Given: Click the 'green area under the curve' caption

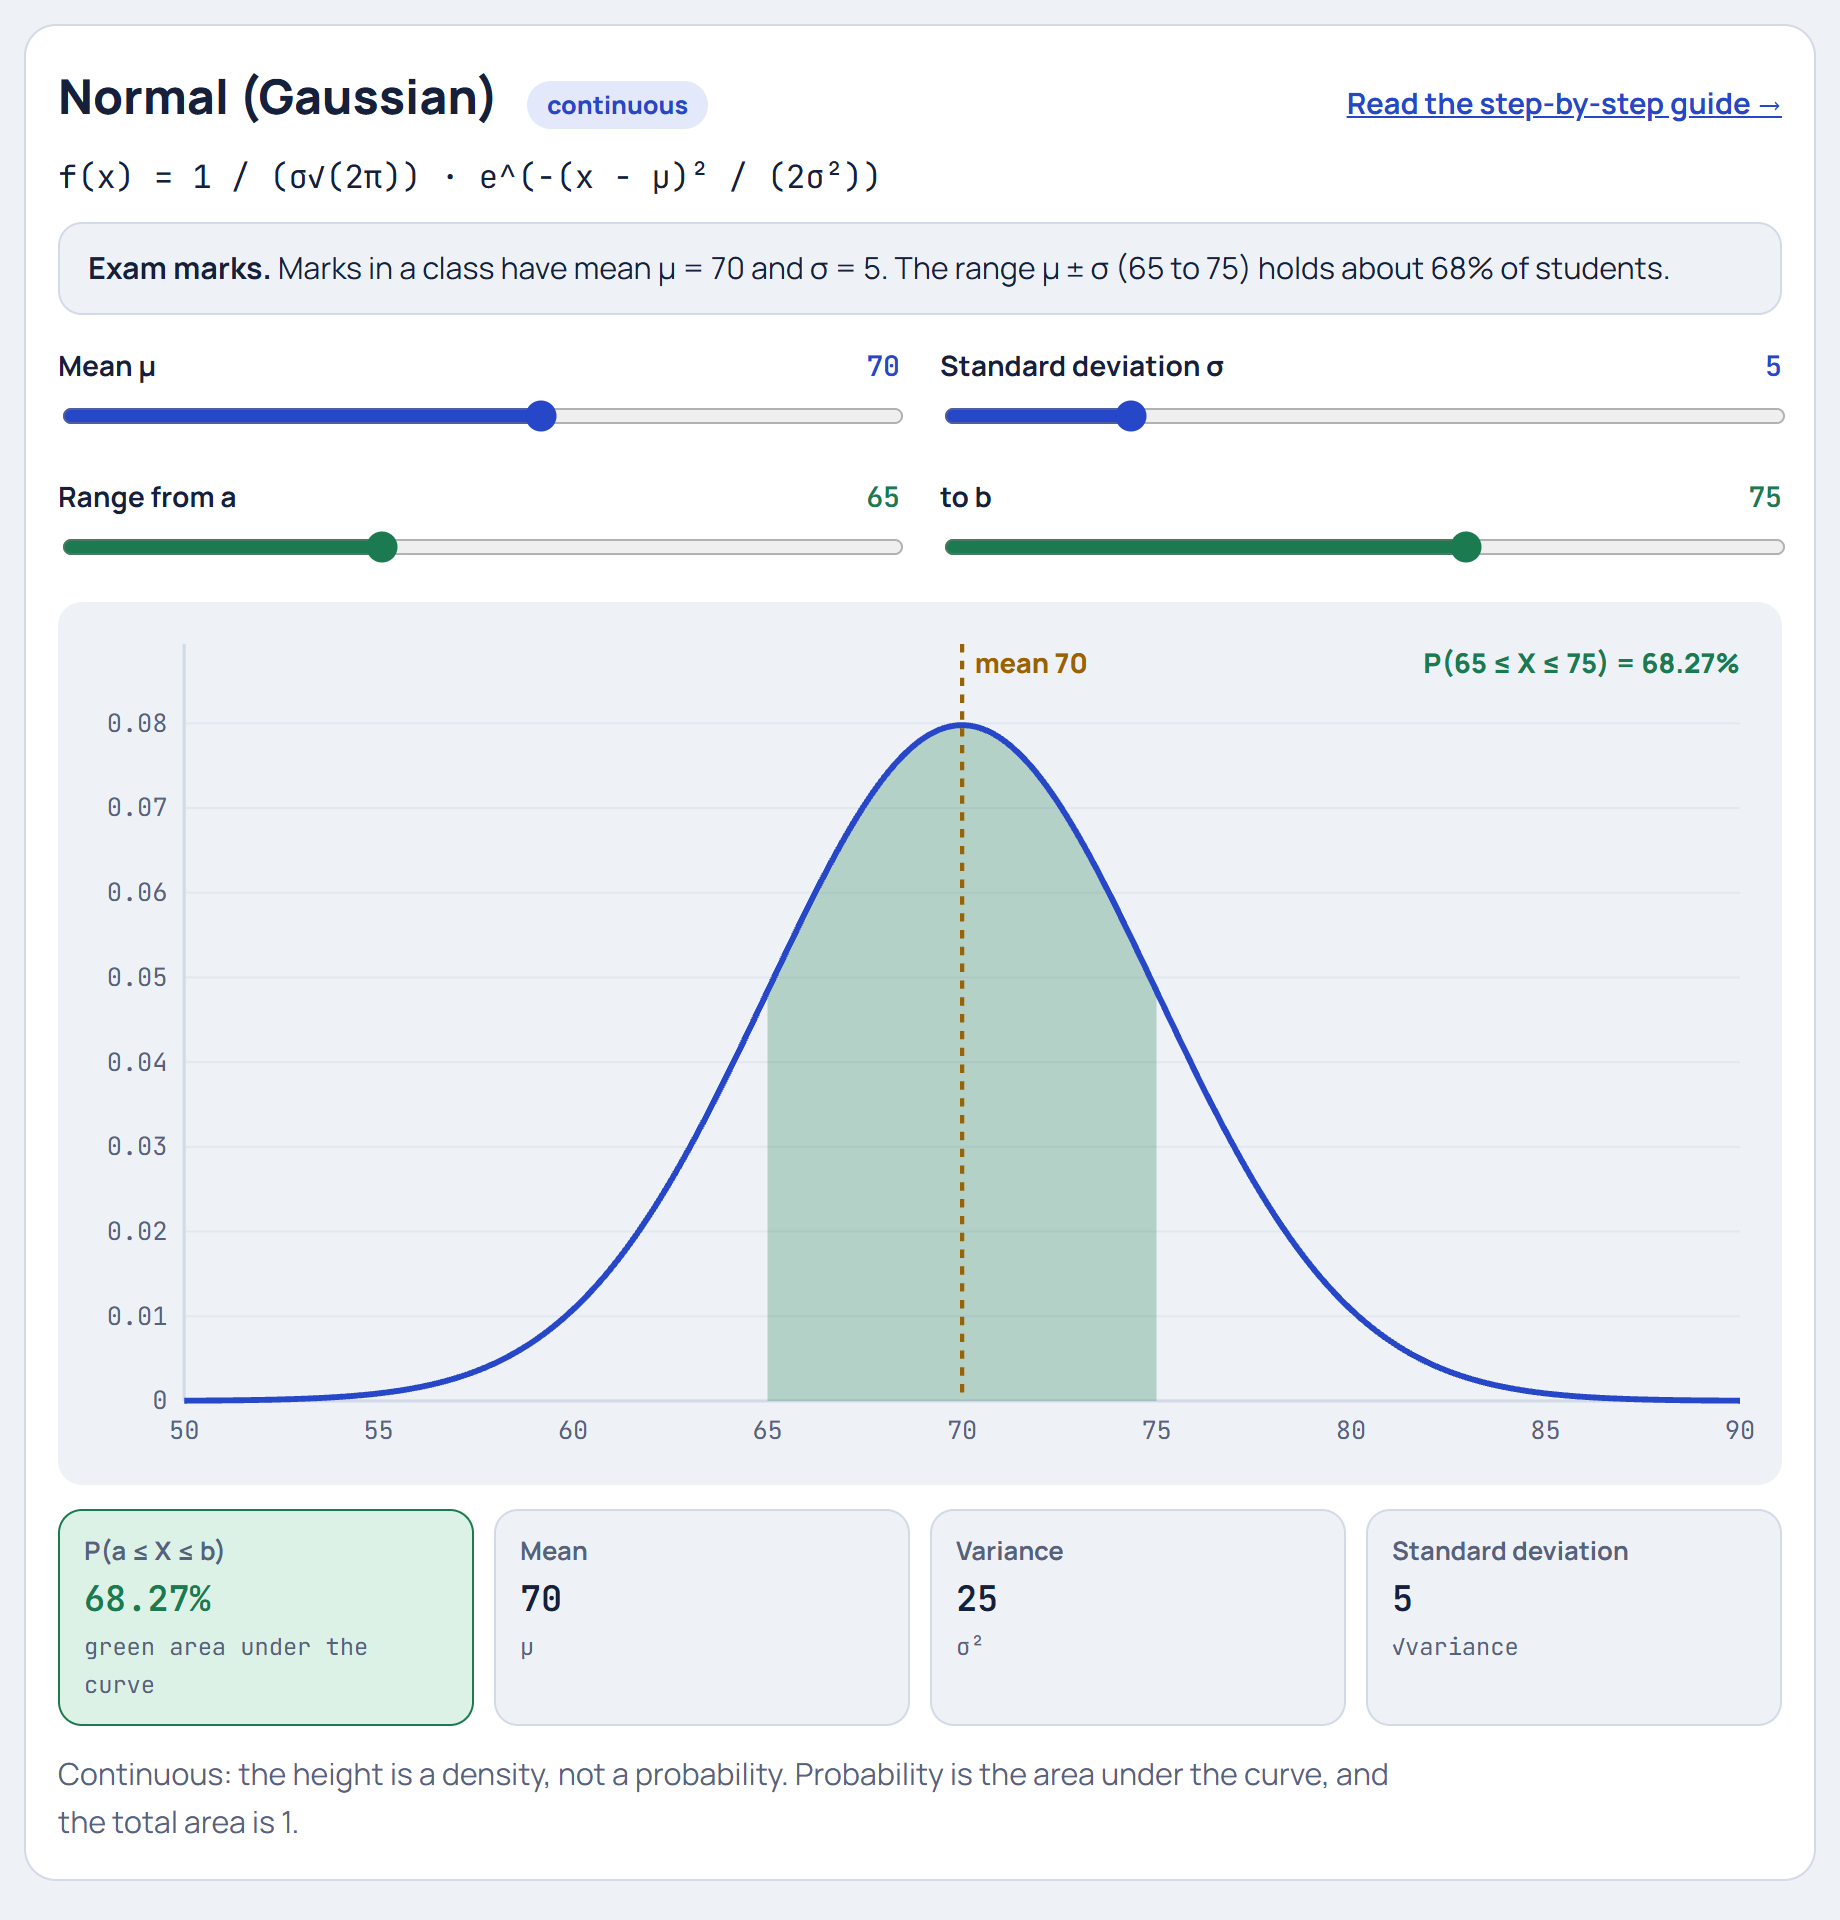Looking at the screenshot, I should point(226,1666).
